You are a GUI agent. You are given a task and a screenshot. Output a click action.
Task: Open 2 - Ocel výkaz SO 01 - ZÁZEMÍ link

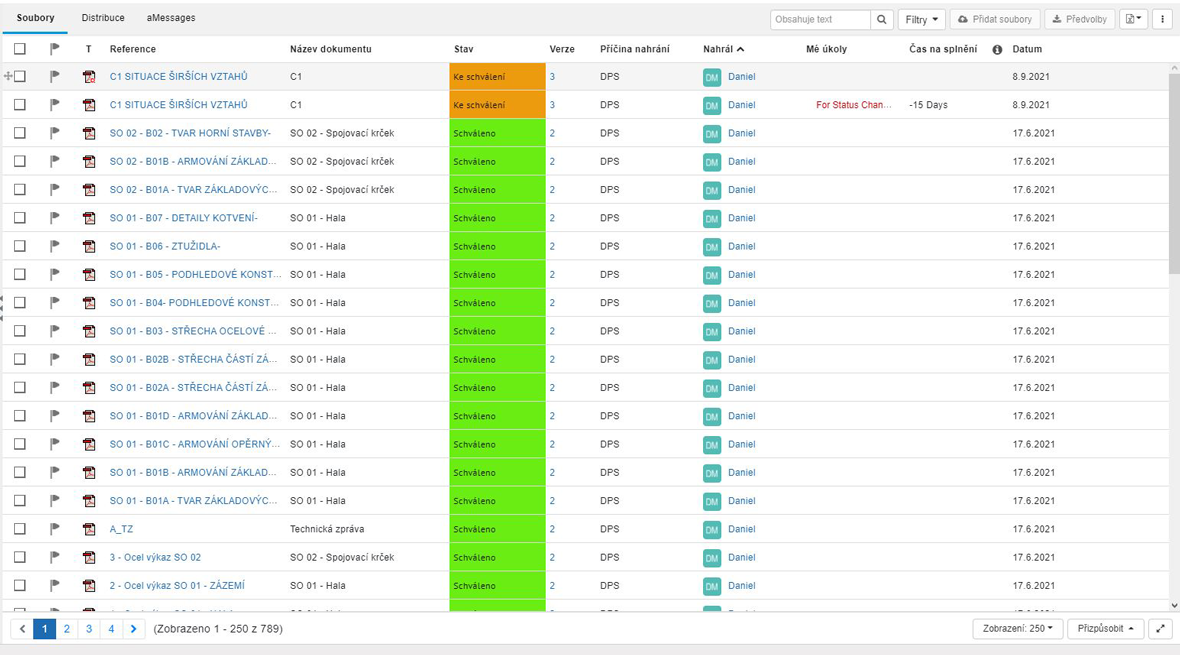[177, 586]
